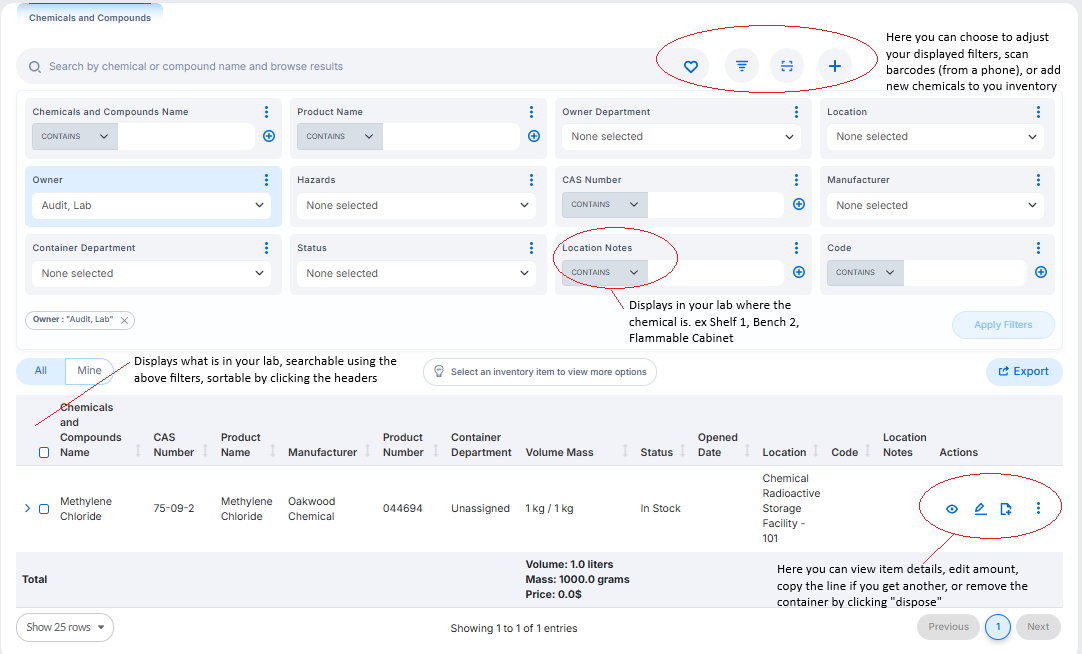The width and height of the screenshot is (1082, 654).
Task: Select the header checkbox above the table
Action: (x=43, y=452)
